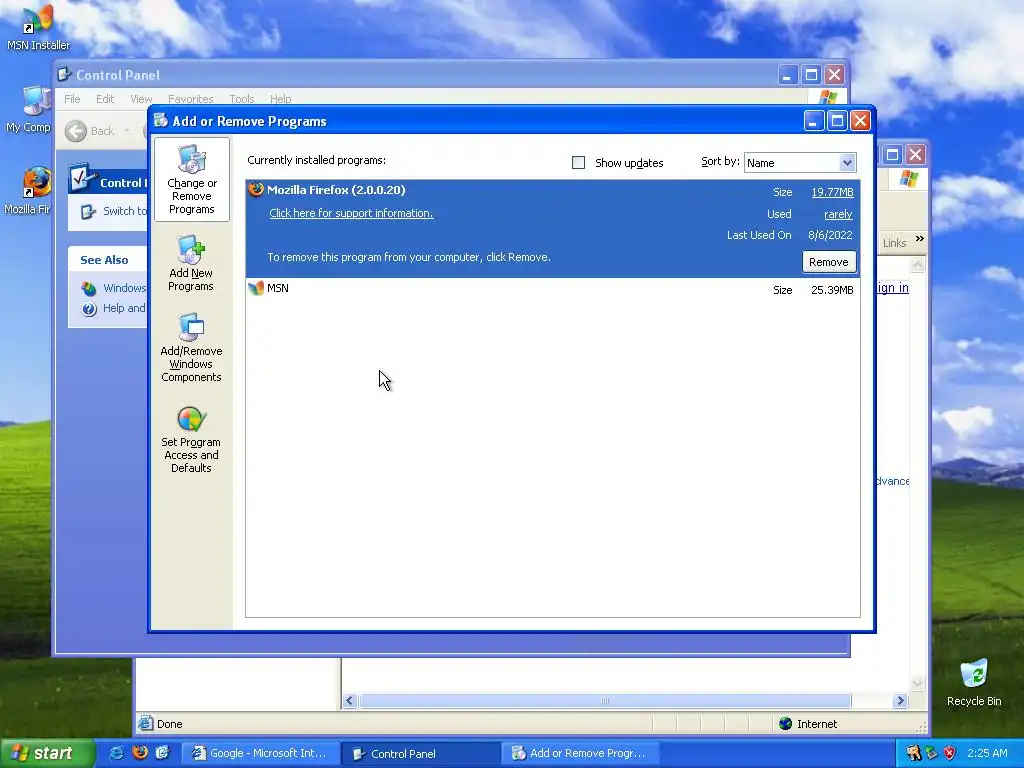Click the third Quick Launch icon

coord(163,753)
